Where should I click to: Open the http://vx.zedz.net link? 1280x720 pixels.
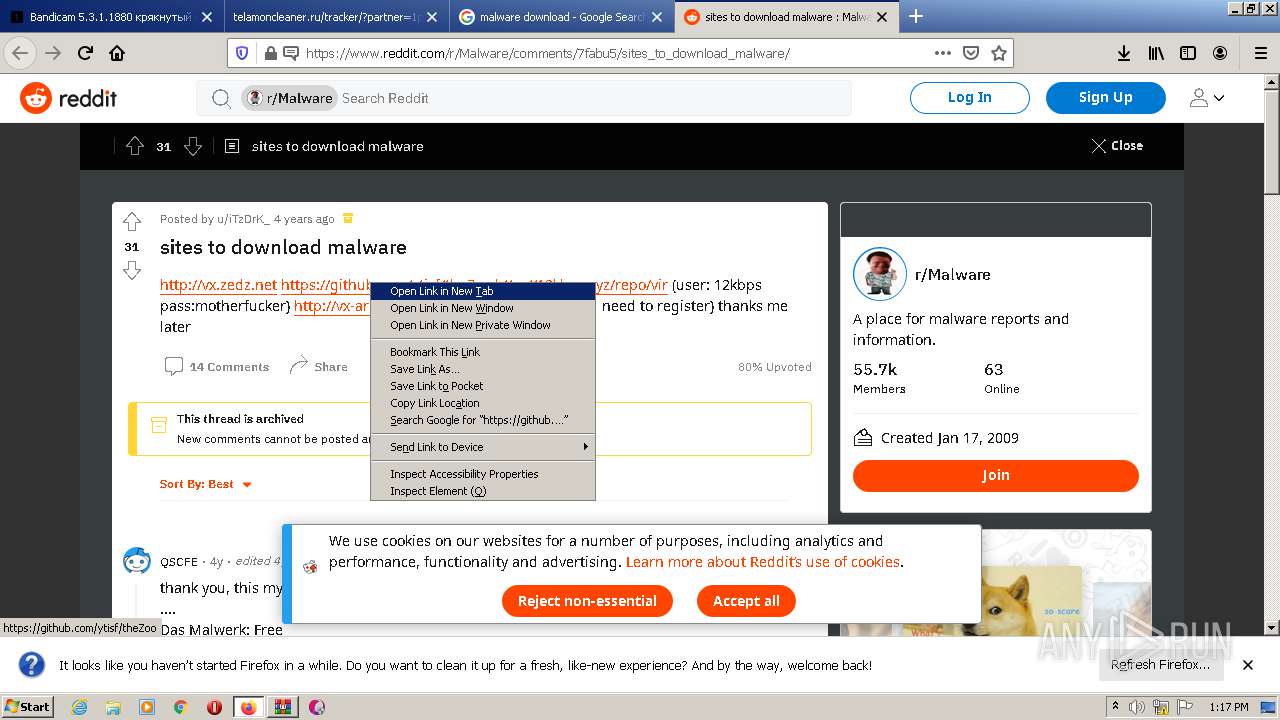[218, 285]
